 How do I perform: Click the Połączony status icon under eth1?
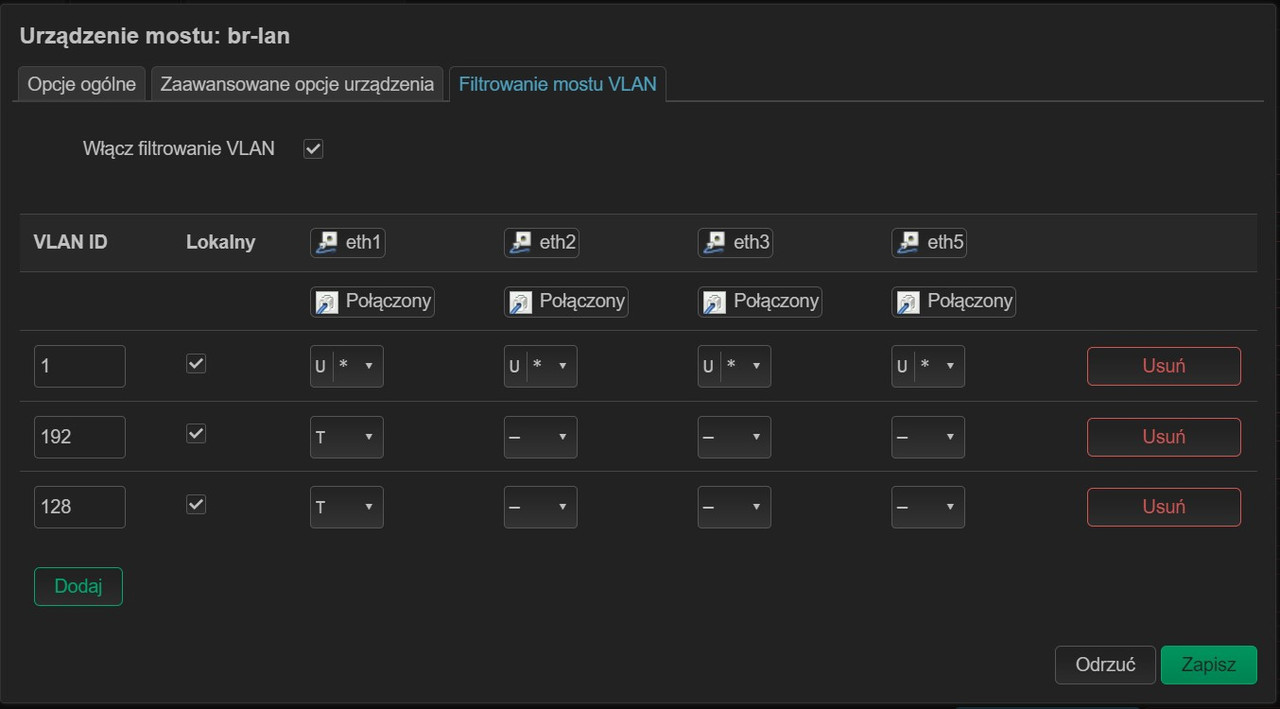pos(326,302)
